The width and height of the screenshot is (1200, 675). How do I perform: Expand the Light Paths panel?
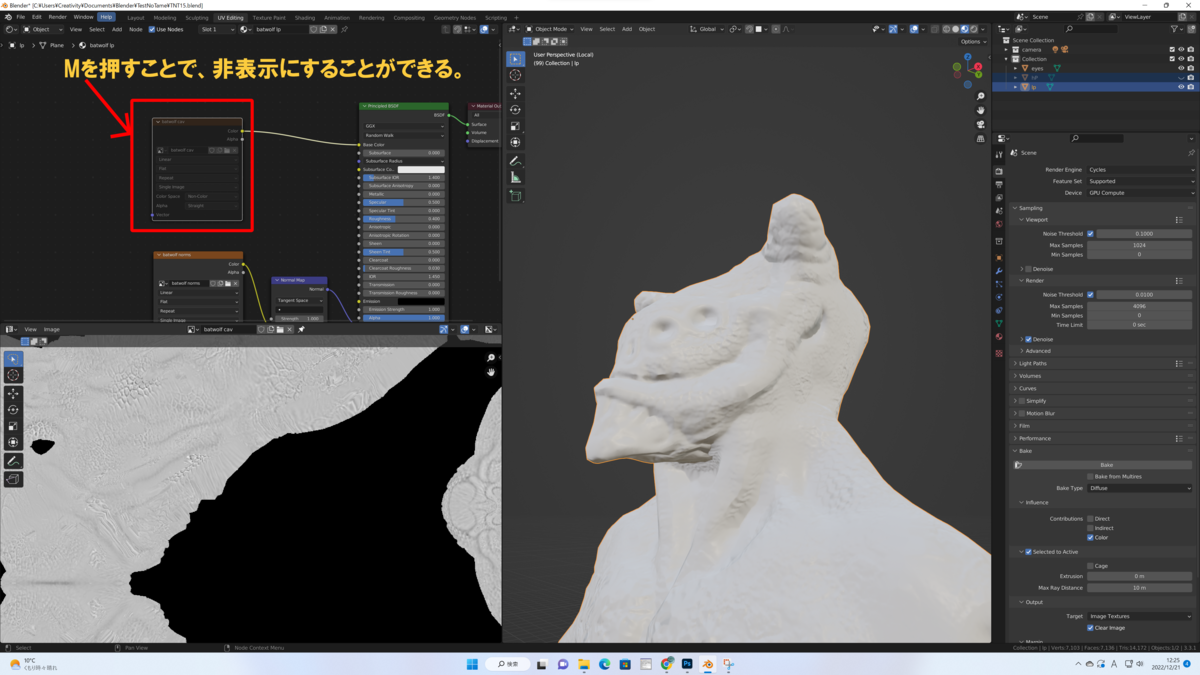[1032, 363]
